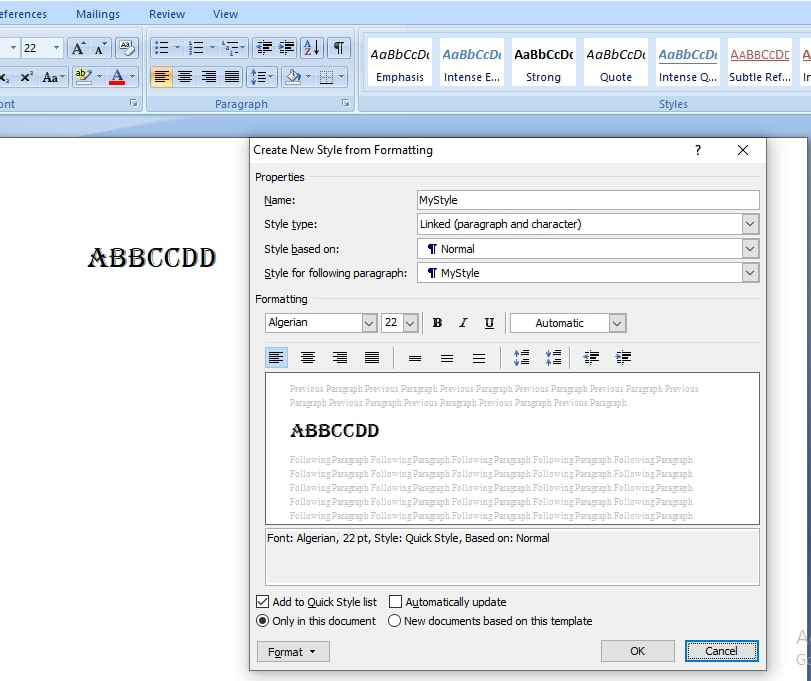Enable Automatically update checkbox

[x=395, y=602]
